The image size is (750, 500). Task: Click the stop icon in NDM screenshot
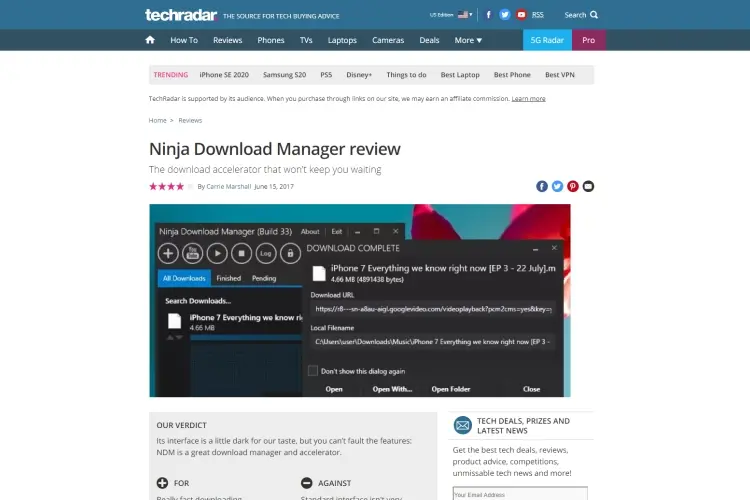[242, 253]
